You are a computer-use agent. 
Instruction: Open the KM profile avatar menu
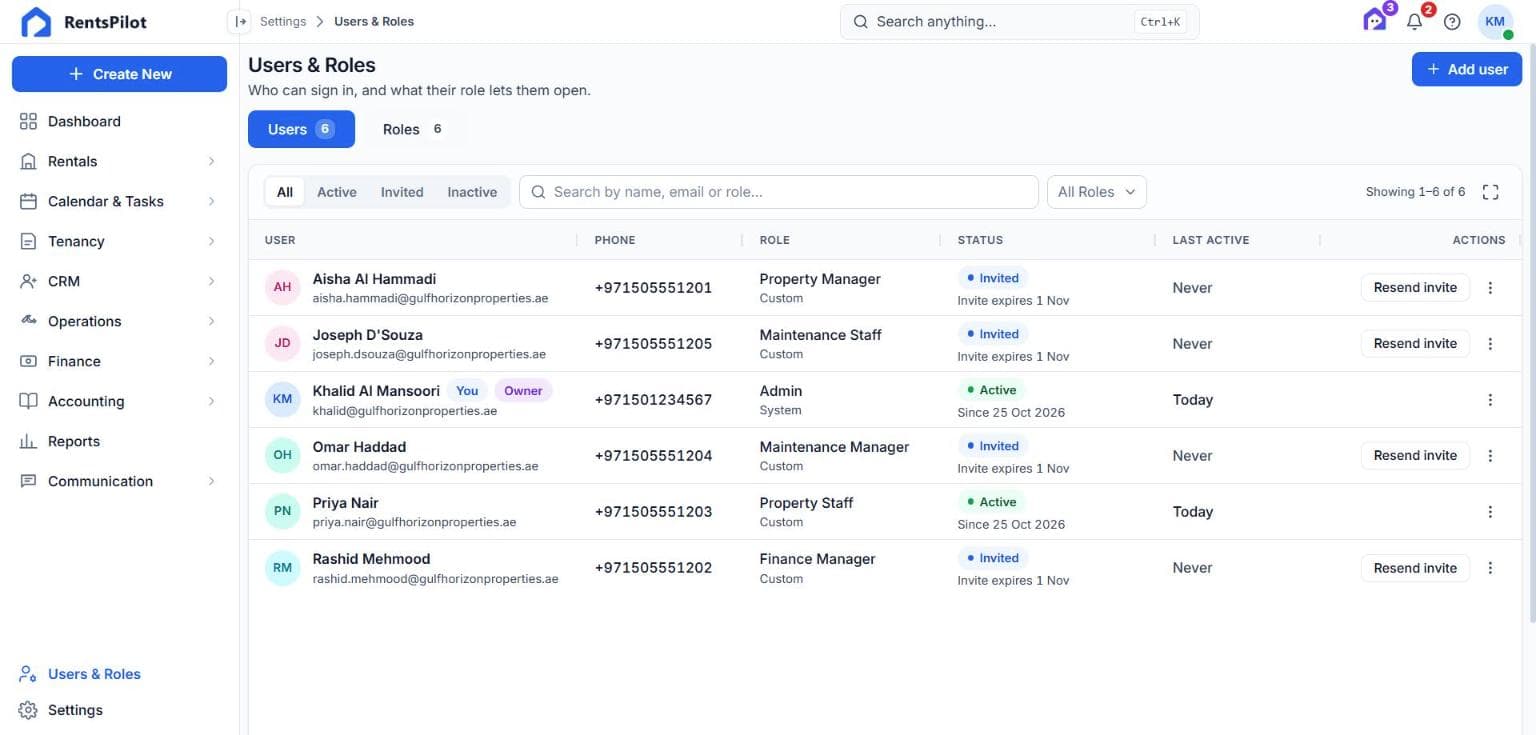click(1495, 21)
